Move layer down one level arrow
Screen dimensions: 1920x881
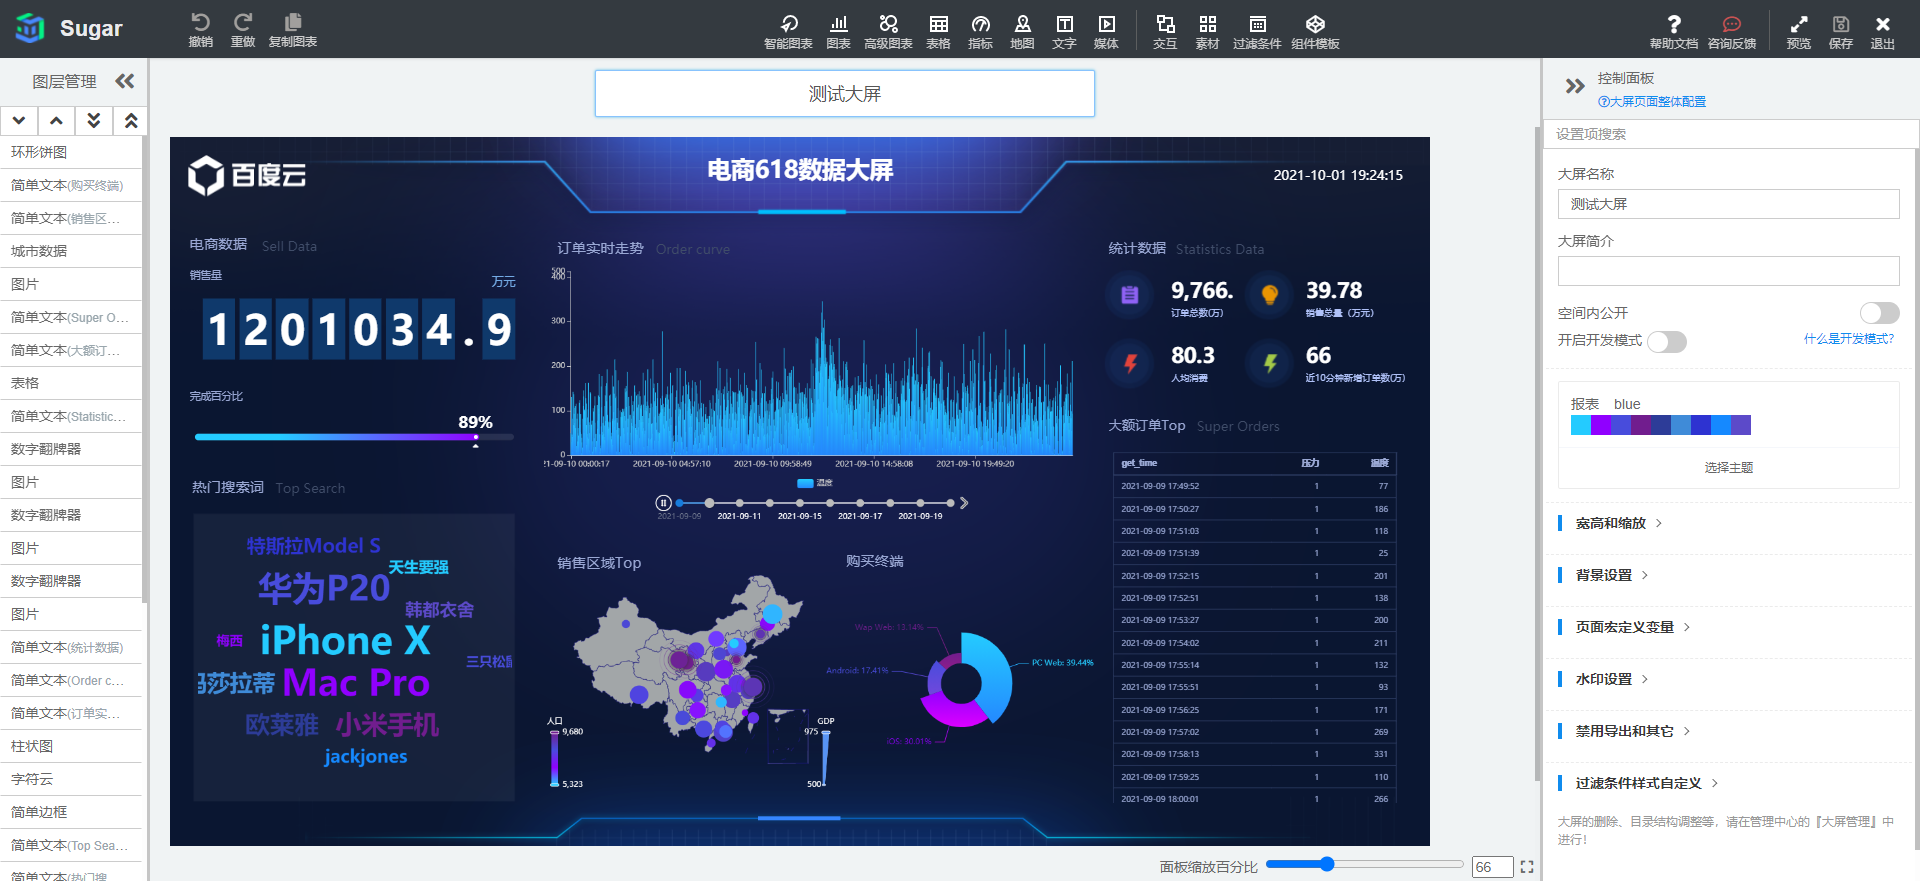click(19, 121)
